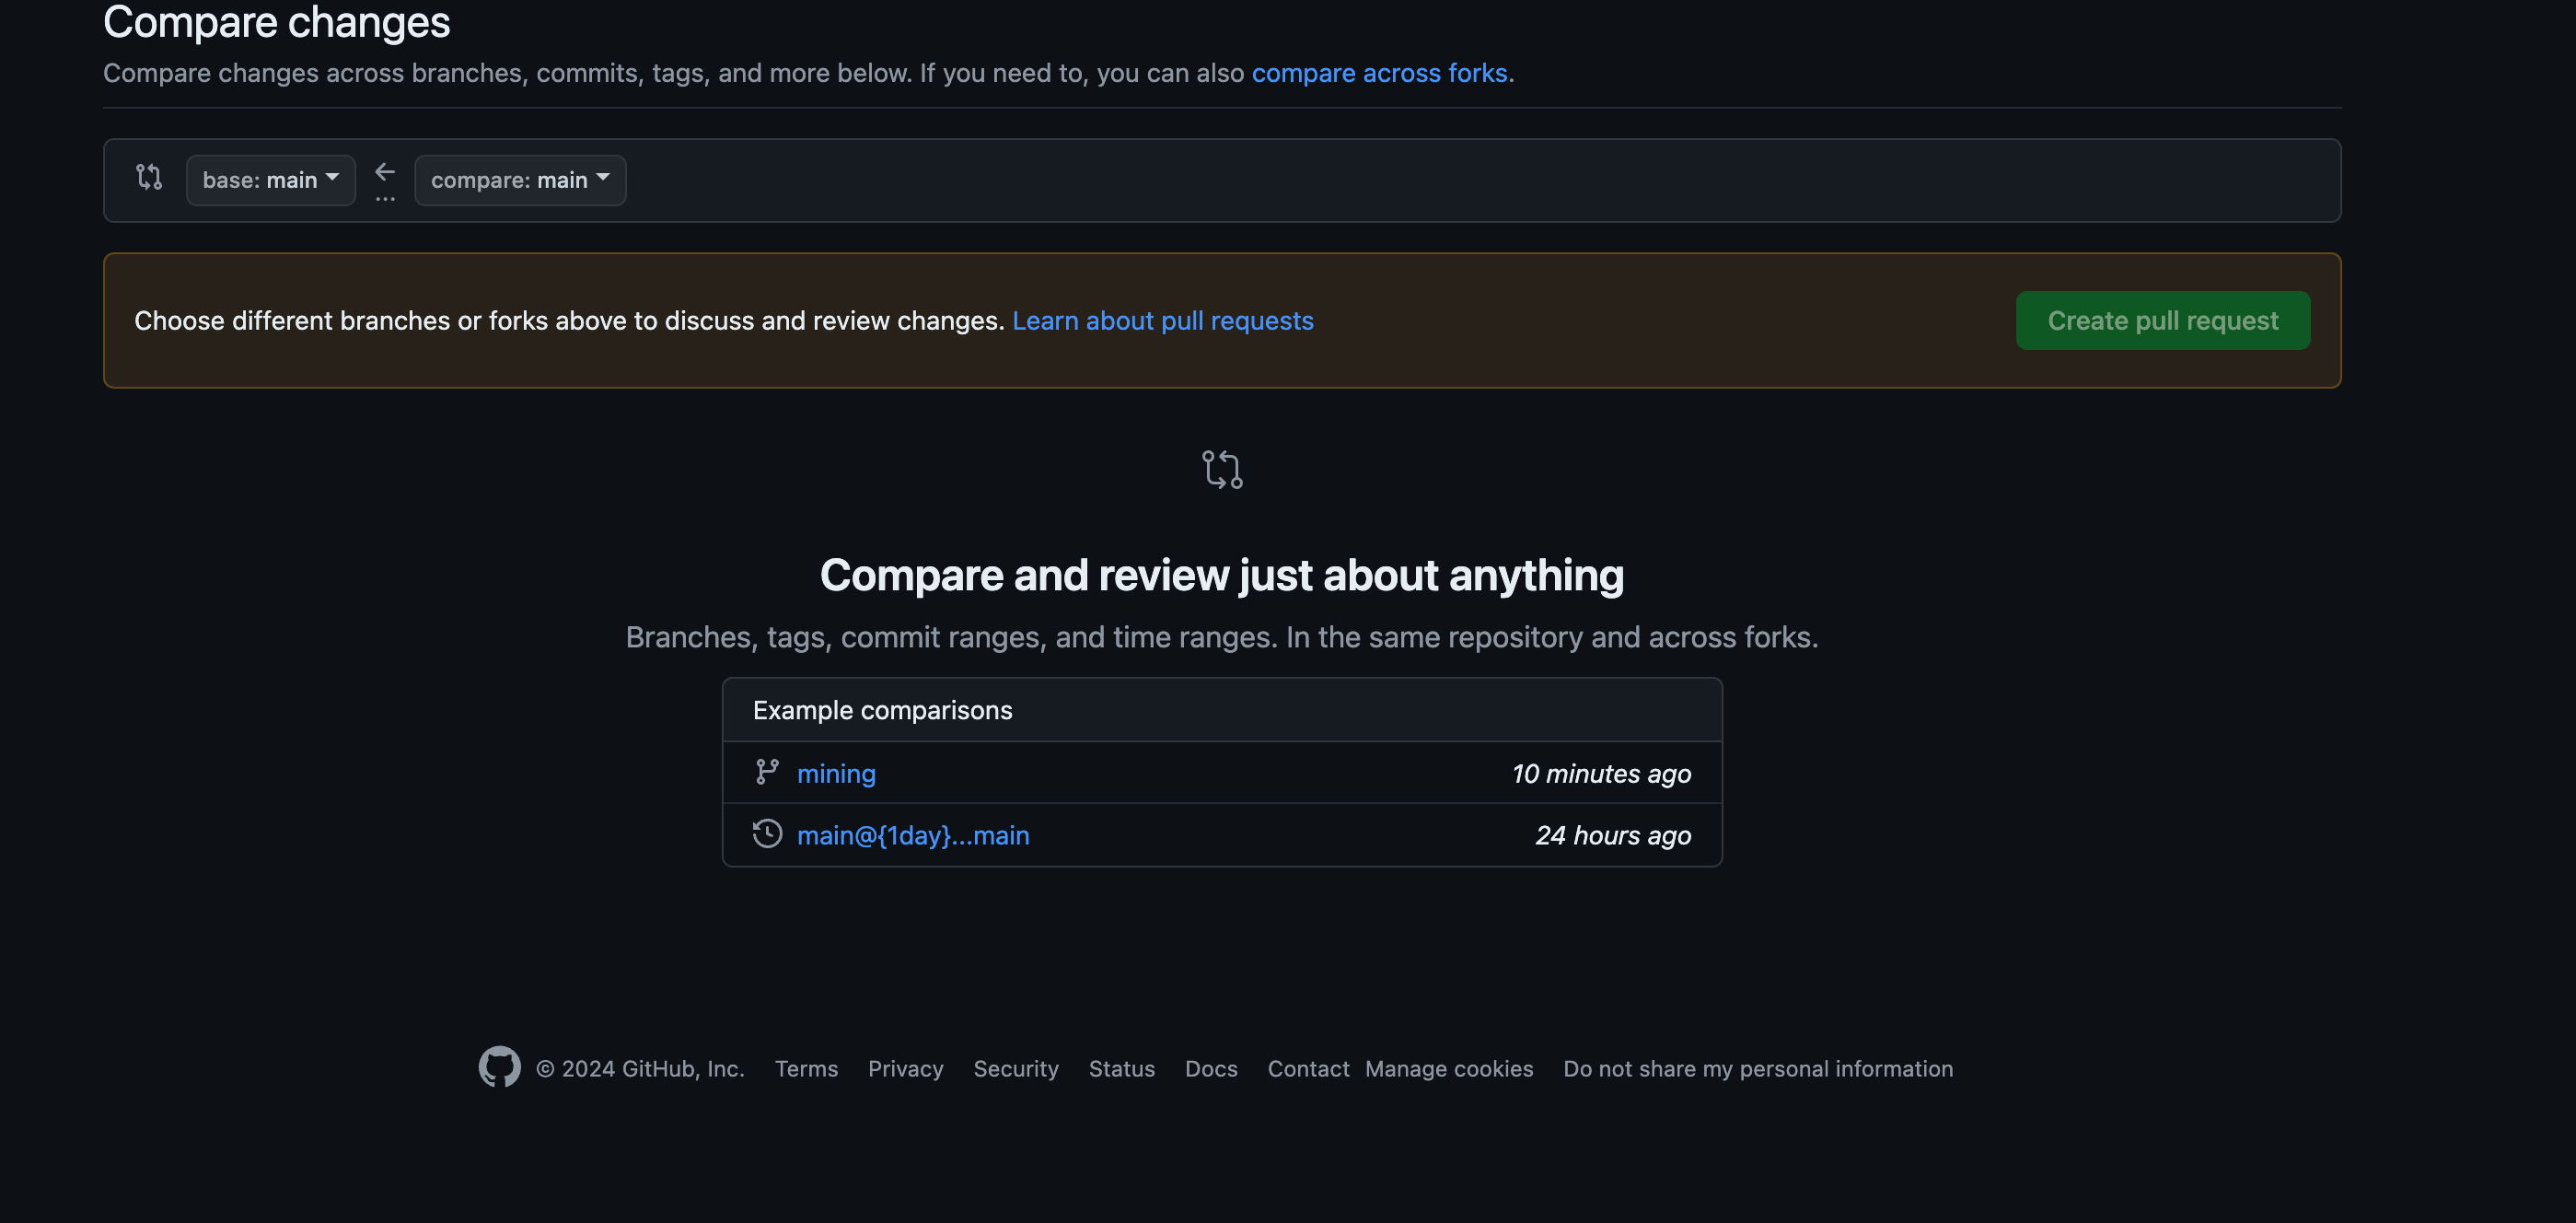Click the branch icon next to mining
The height and width of the screenshot is (1223, 2576).
pyautogui.click(x=767, y=772)
